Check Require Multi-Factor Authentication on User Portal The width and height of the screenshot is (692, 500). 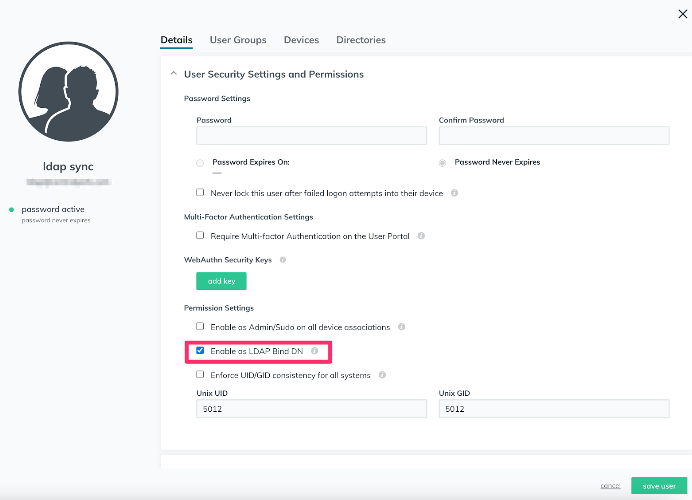[200, 236]
